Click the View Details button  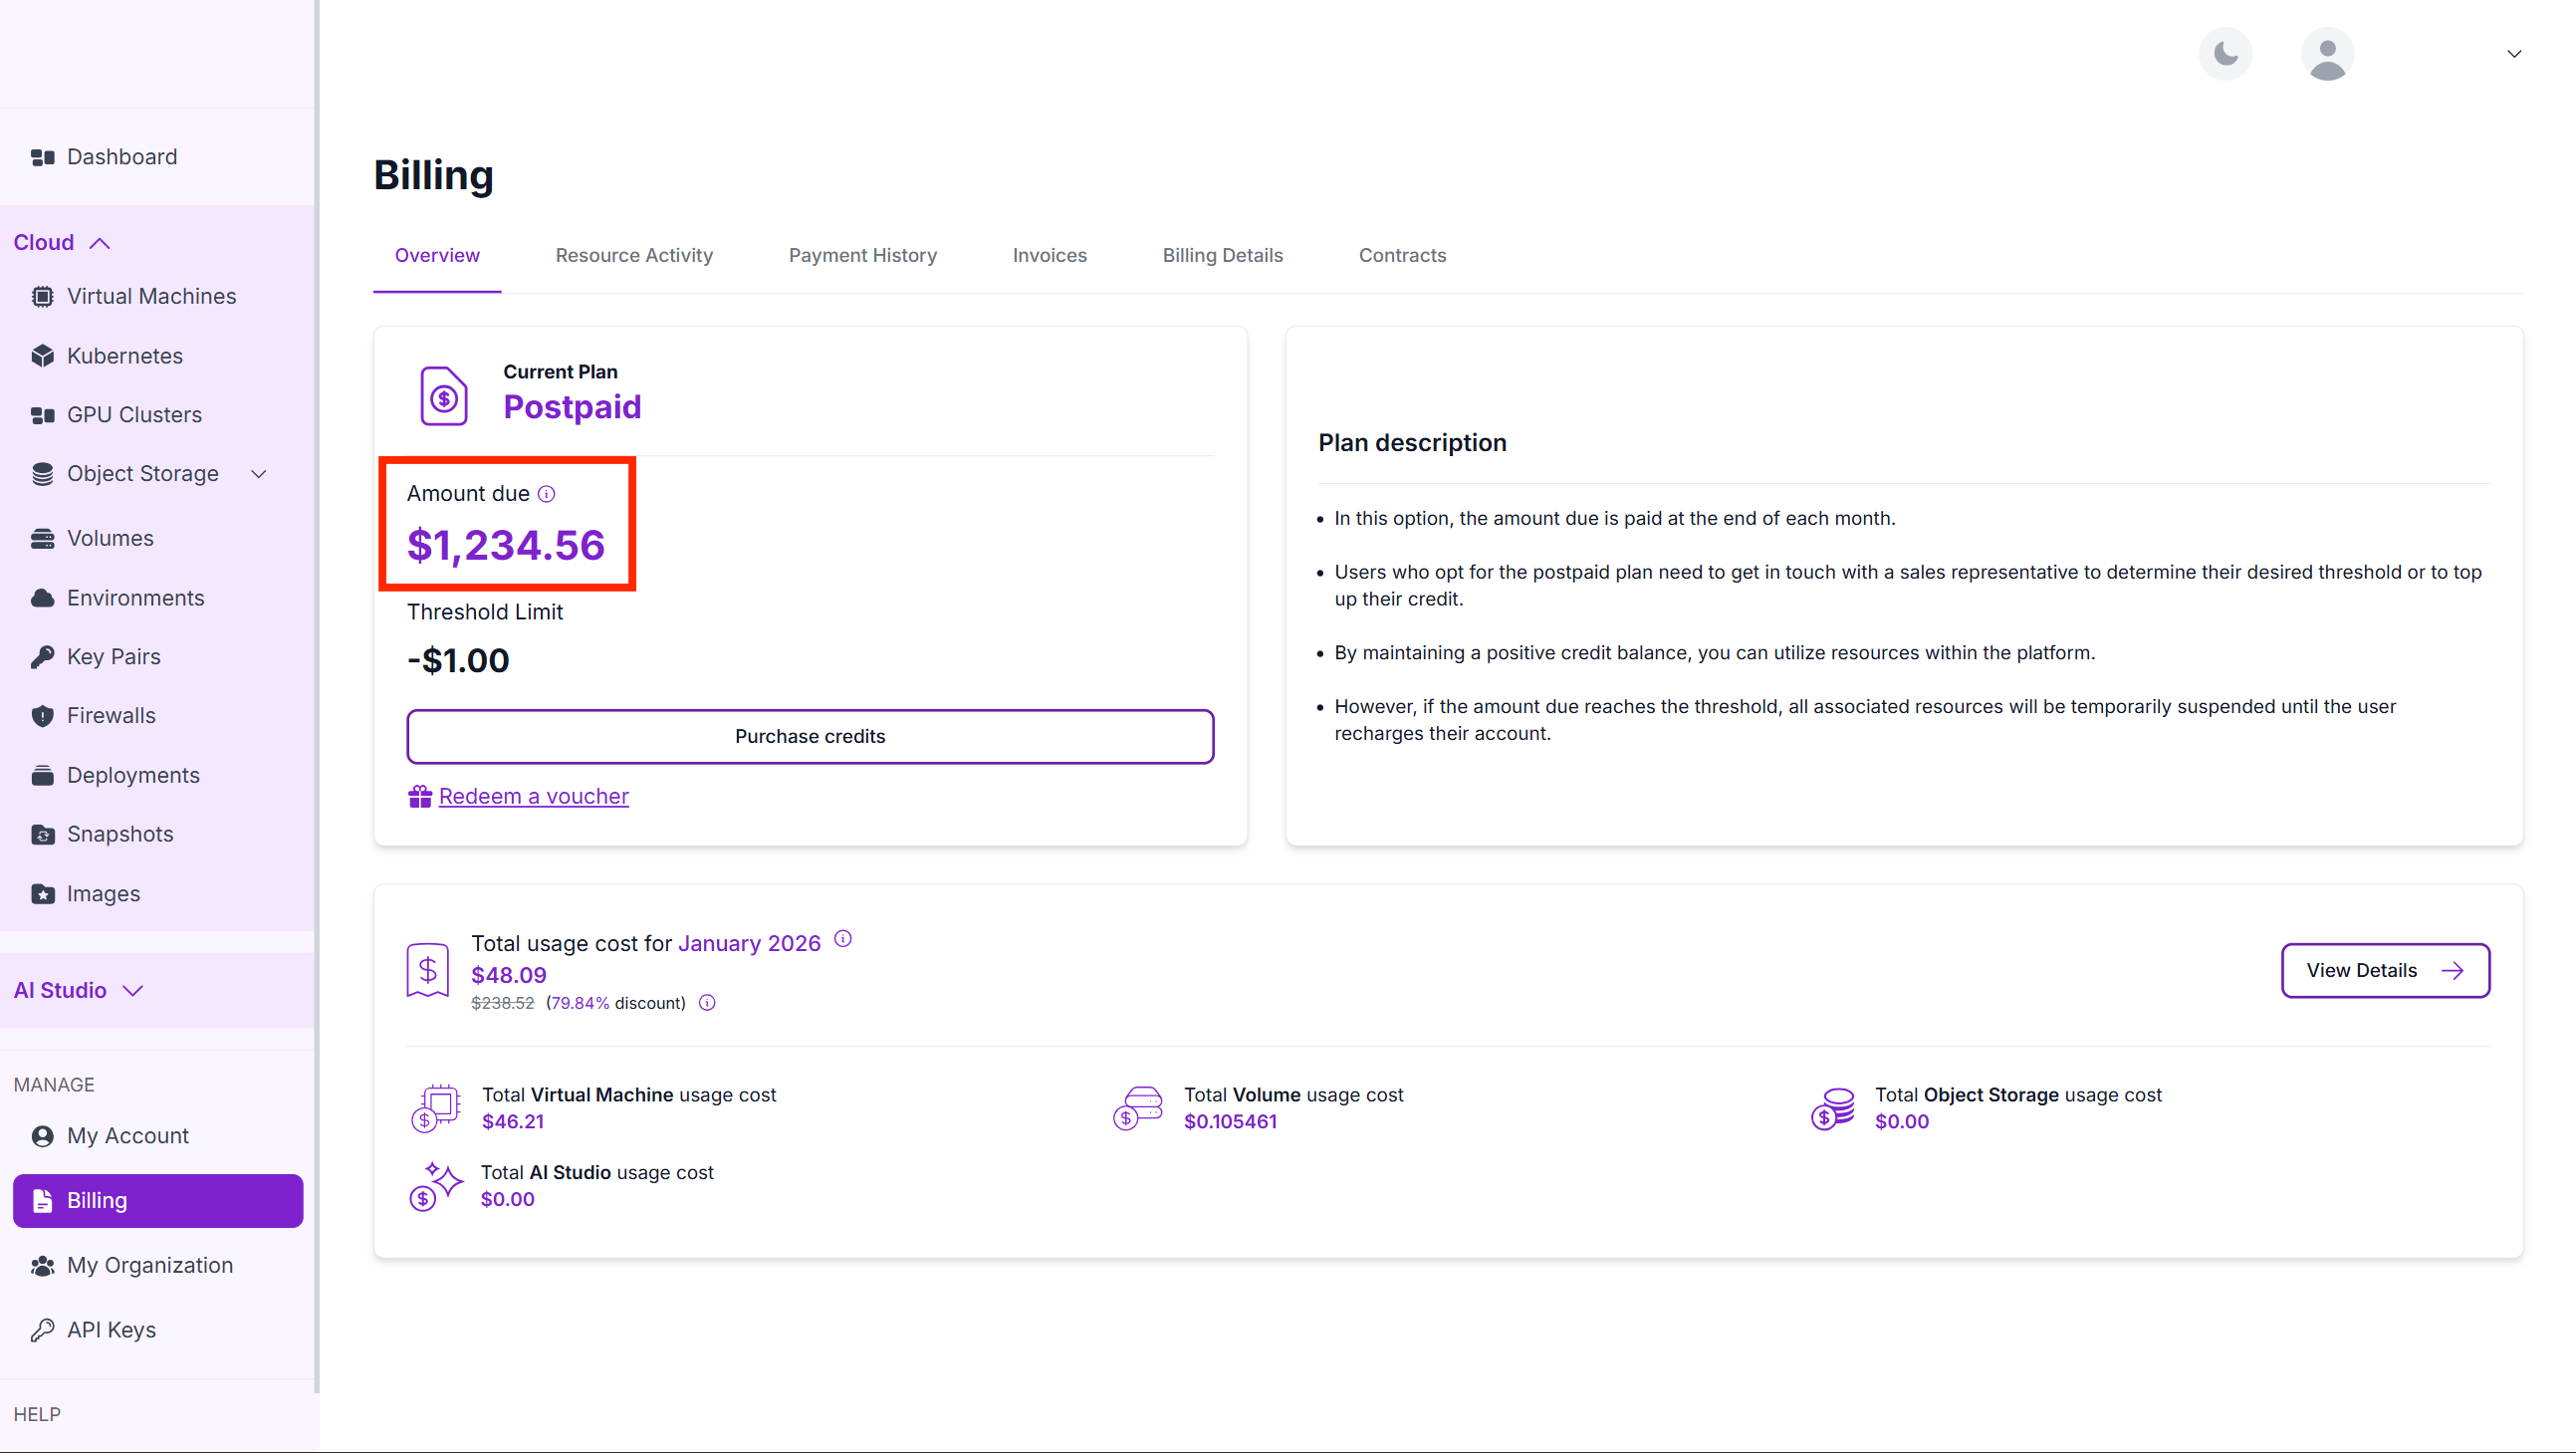[x=2385, y=971]
